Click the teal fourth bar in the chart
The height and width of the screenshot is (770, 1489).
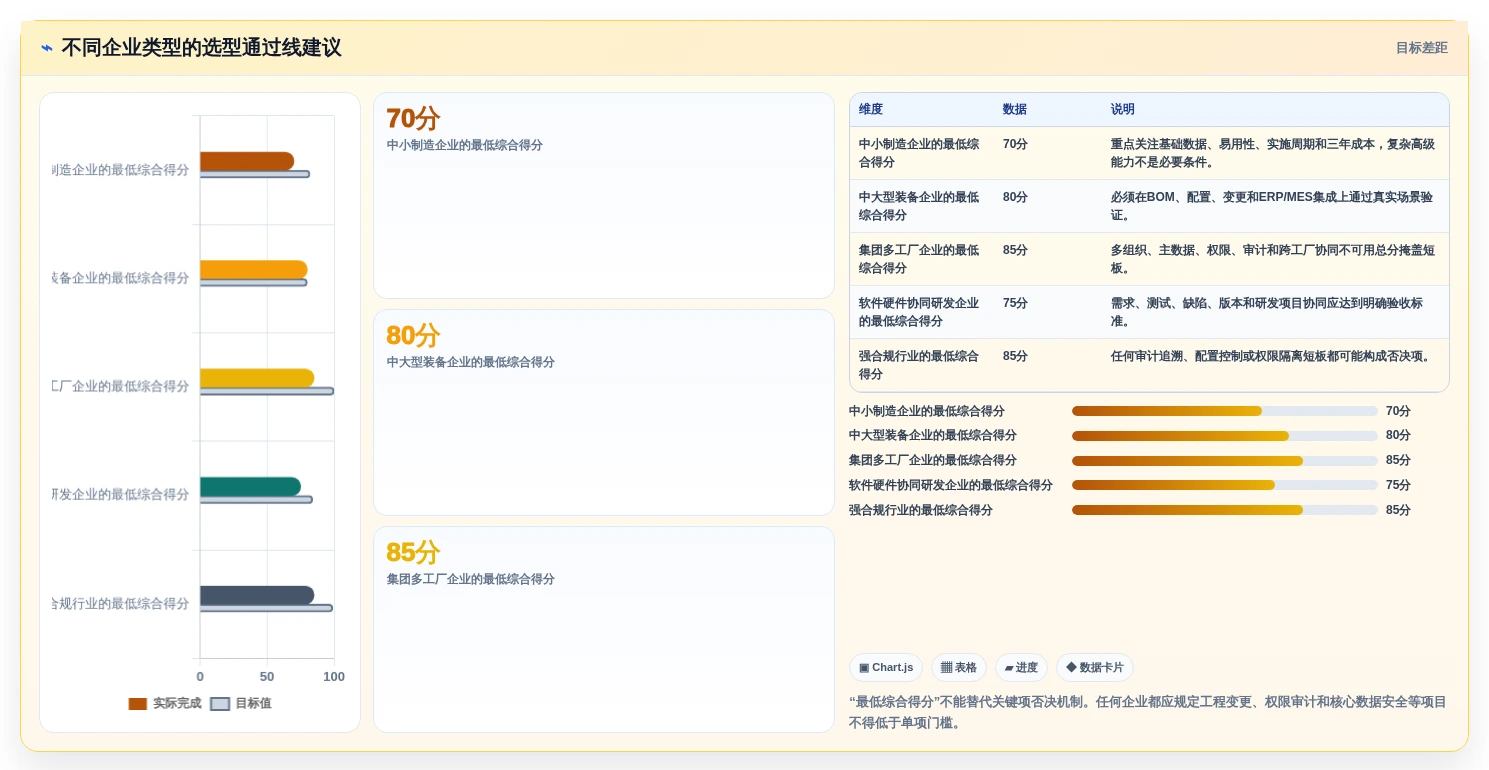250,487
